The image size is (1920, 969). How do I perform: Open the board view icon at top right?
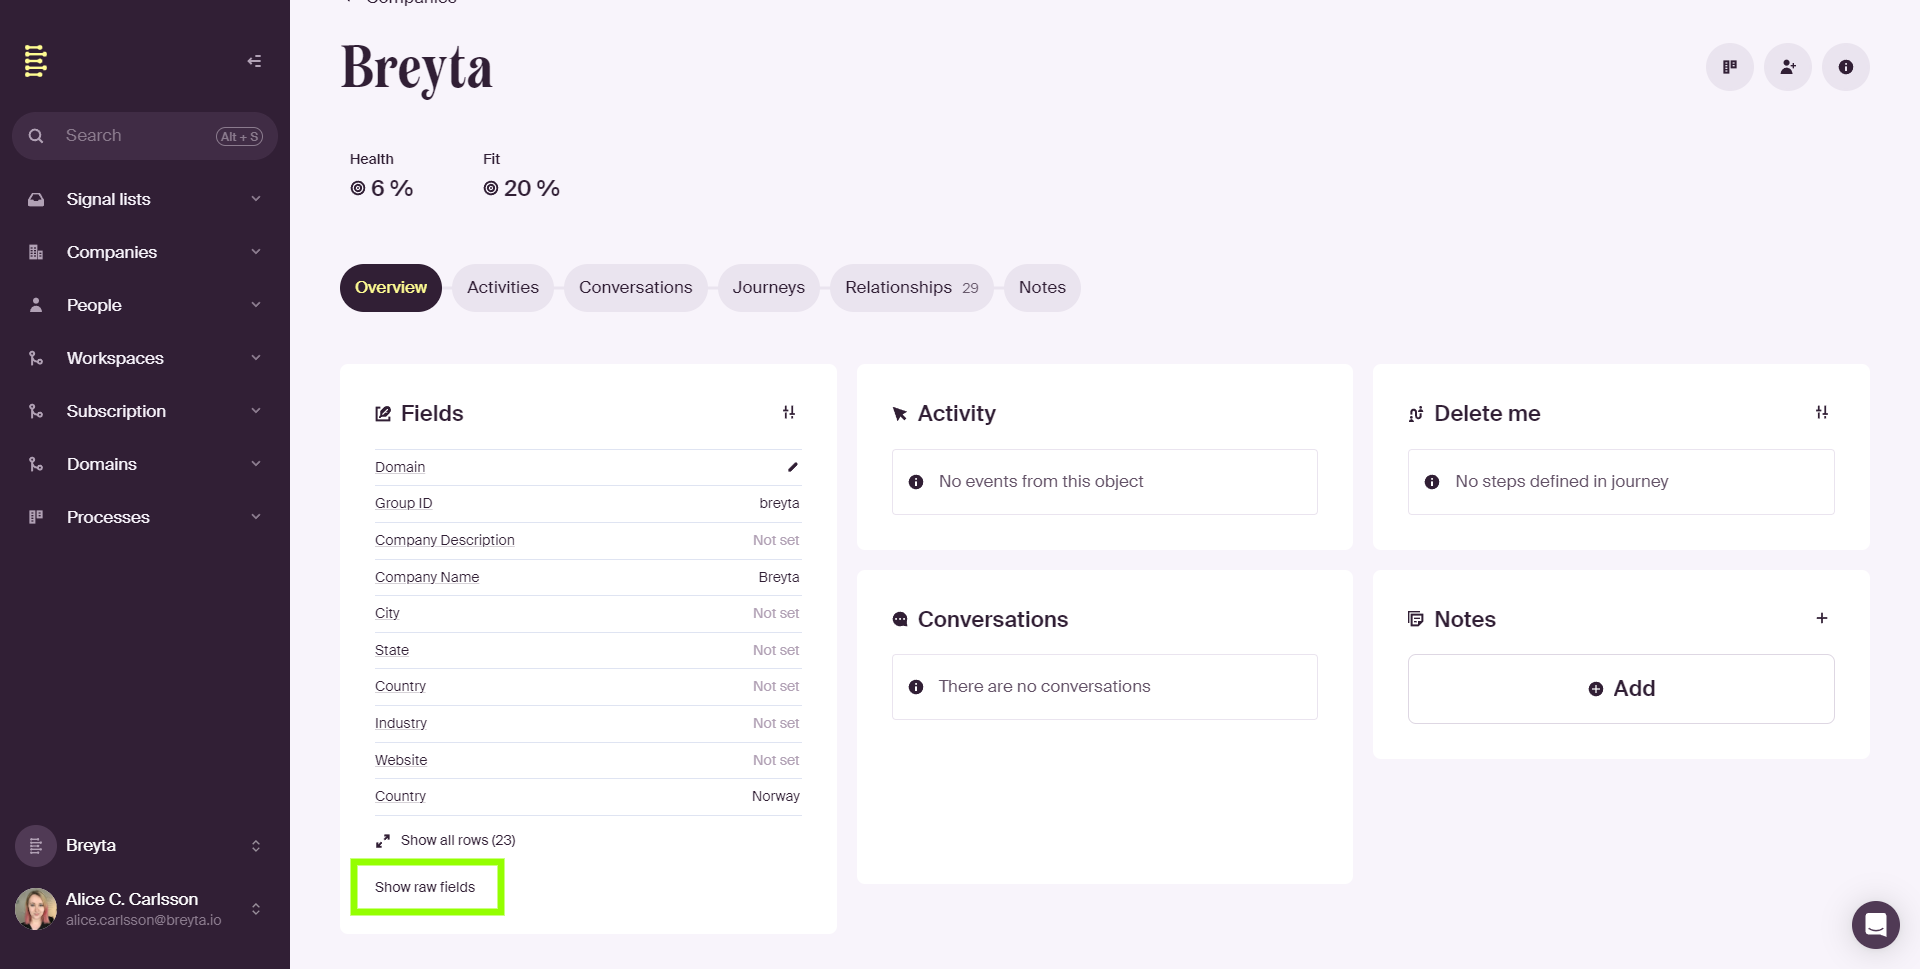[x=1730, y=67]
